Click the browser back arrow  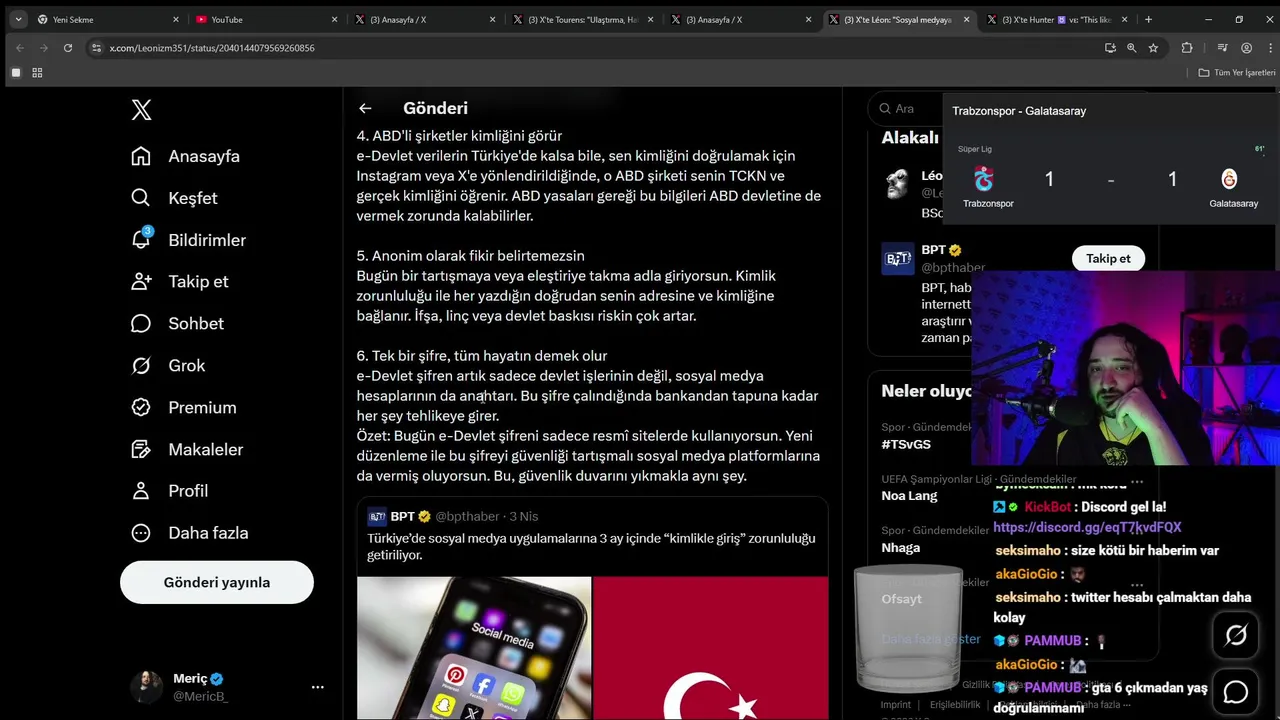tap(20, 47)
